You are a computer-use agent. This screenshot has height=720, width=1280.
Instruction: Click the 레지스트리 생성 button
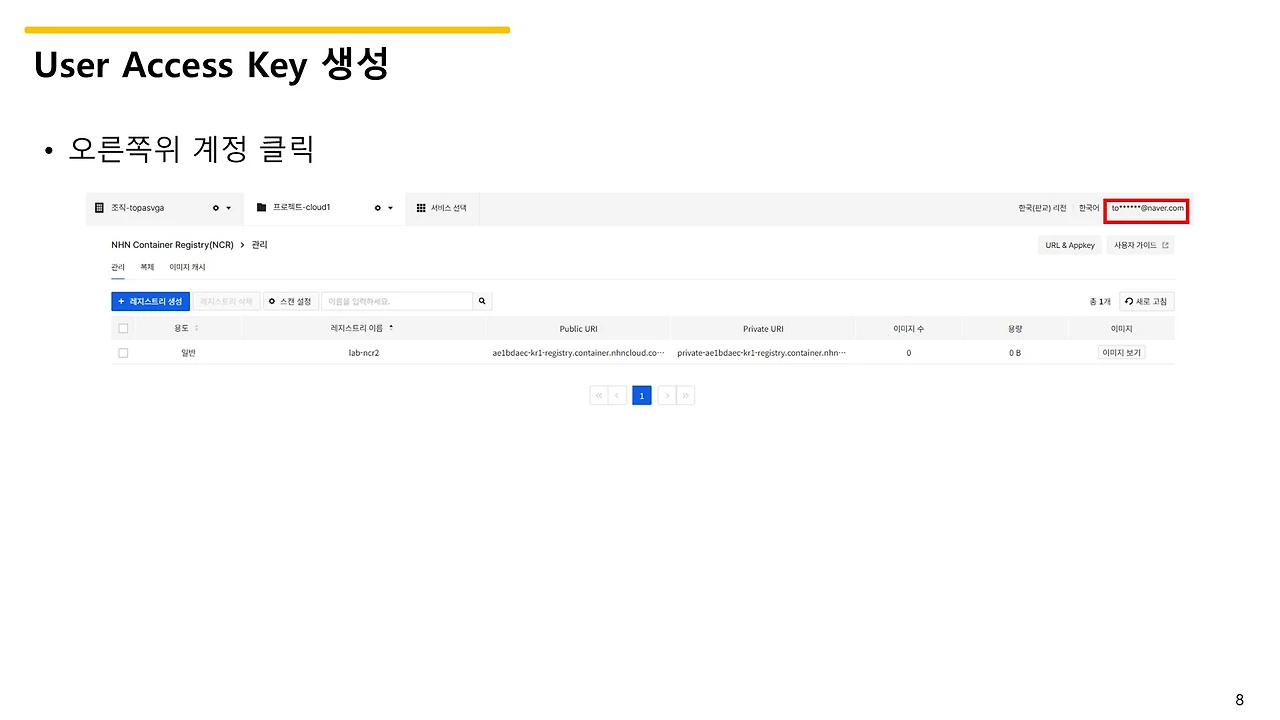[150, 301]
